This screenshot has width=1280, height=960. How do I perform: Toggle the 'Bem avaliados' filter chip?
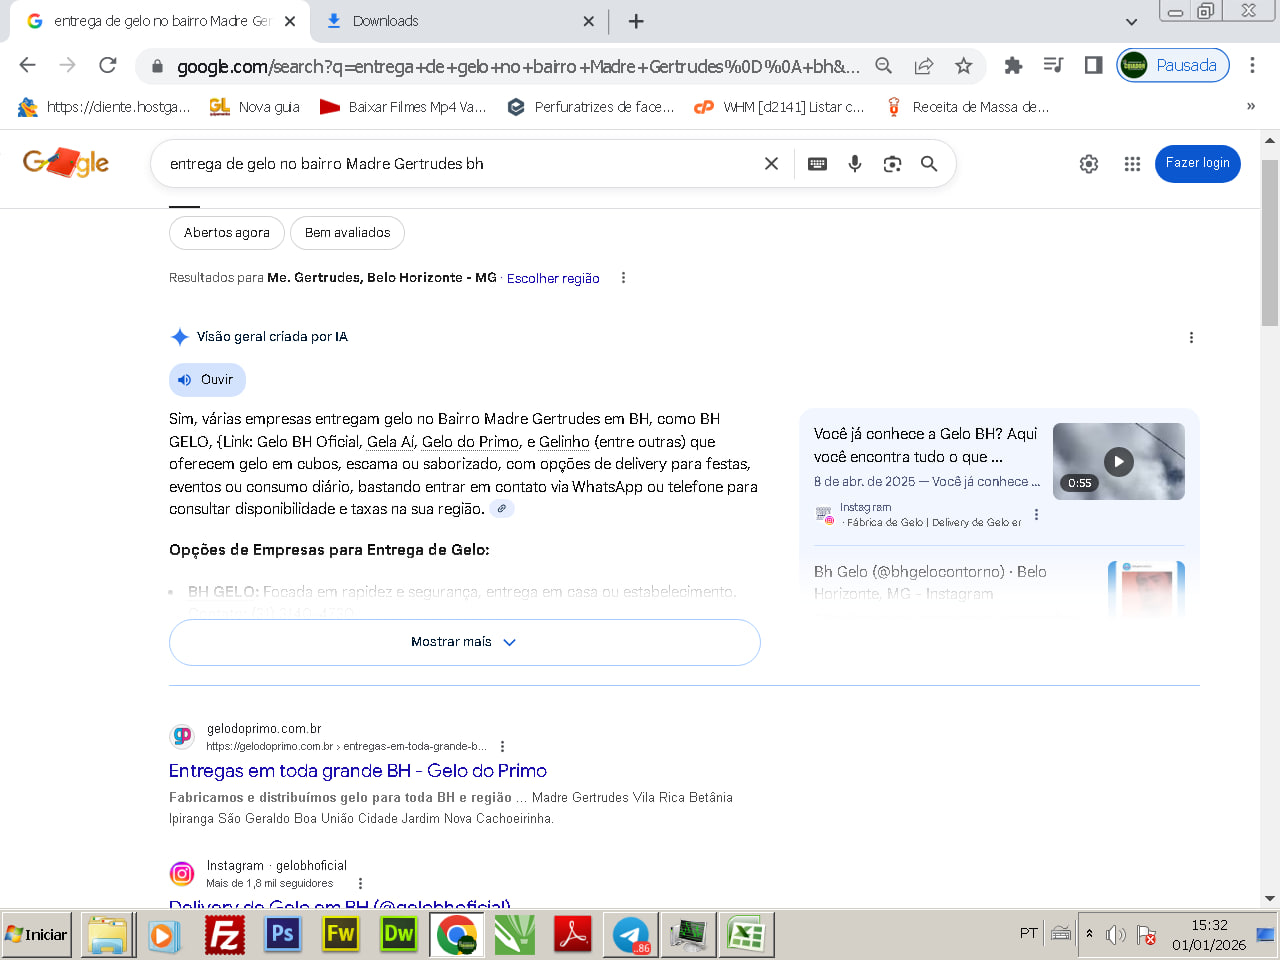tap(347, 233)
